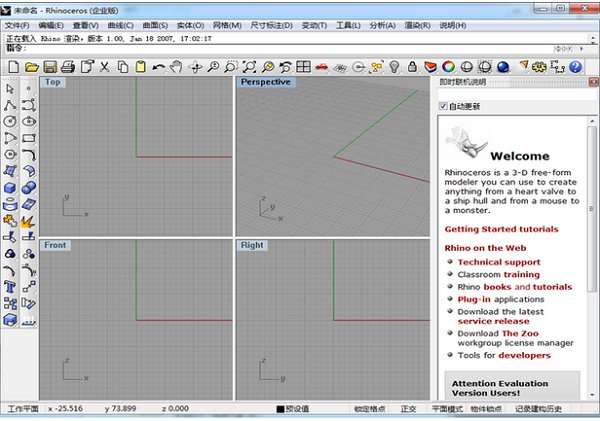Select the Pan hand tool
The image size is (600, 421).
[x=176, y=67]
